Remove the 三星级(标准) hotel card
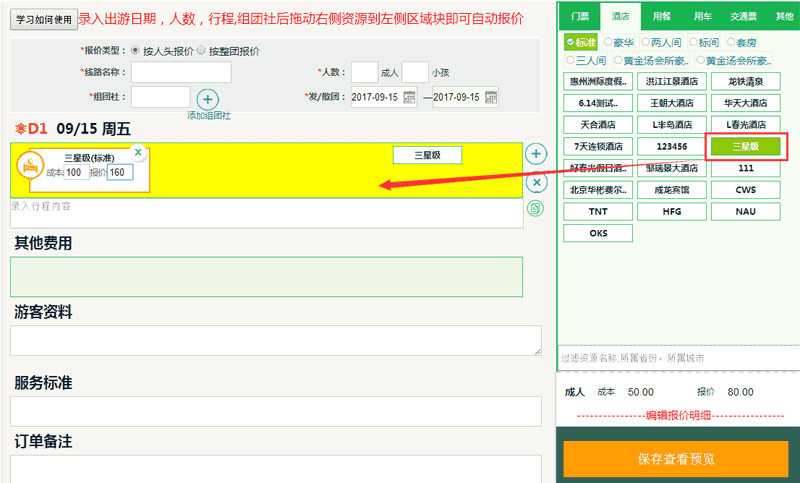 139,152
